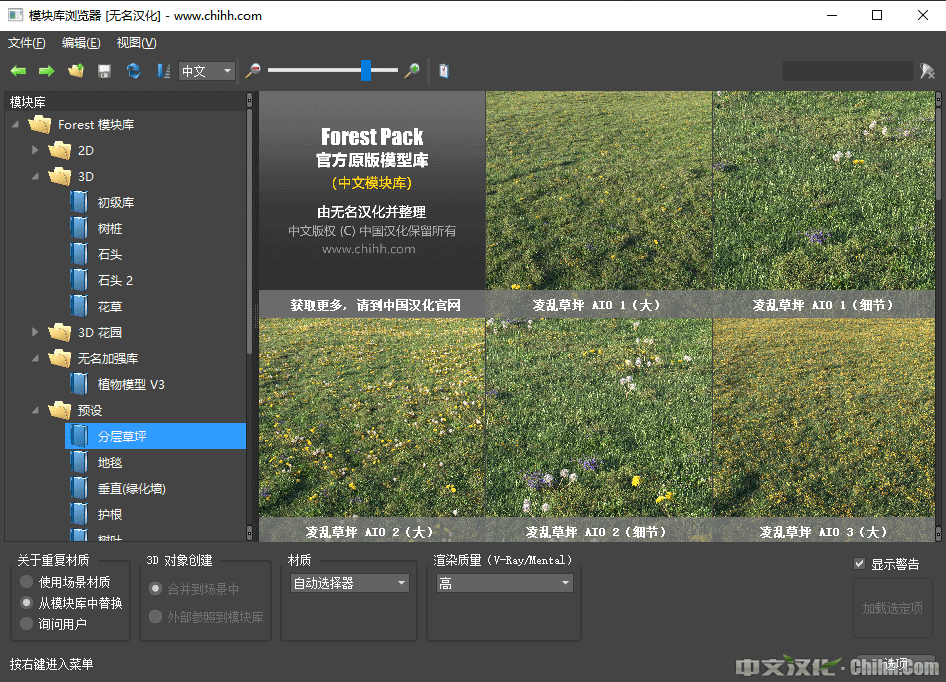
Task: Click the green back arrow
Action: [18, 71]
